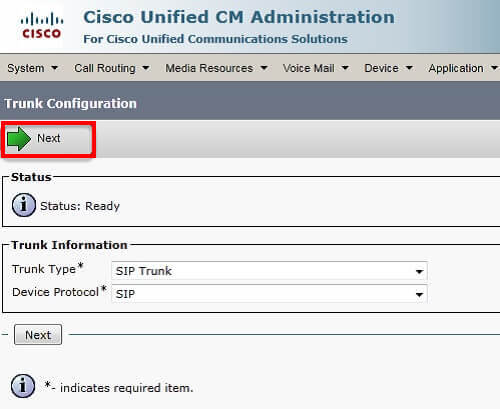Screen dimensions: 500x409
Task: Open the Media Resources menu
Action: coord(217,68)
